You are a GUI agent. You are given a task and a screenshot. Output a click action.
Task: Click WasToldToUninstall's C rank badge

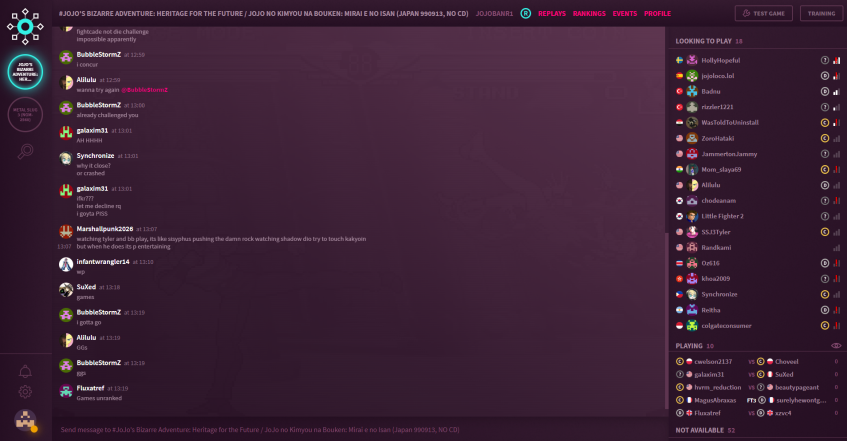825,123
